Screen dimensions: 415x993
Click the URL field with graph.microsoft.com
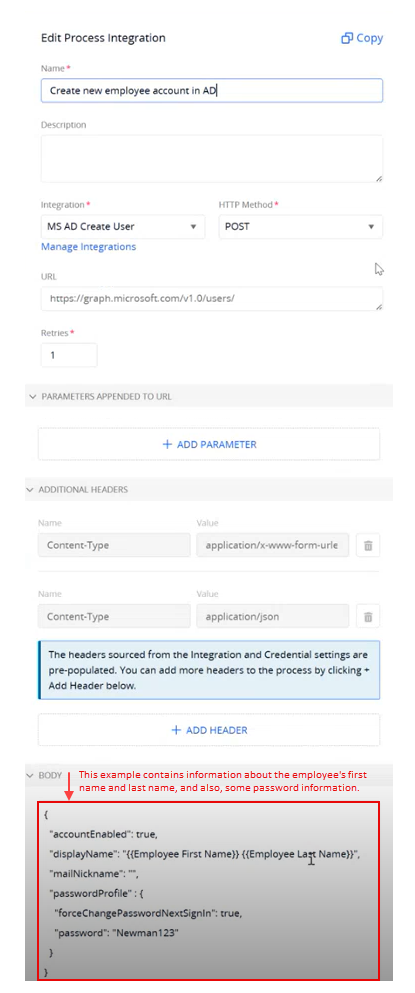(x=212, y=299)
